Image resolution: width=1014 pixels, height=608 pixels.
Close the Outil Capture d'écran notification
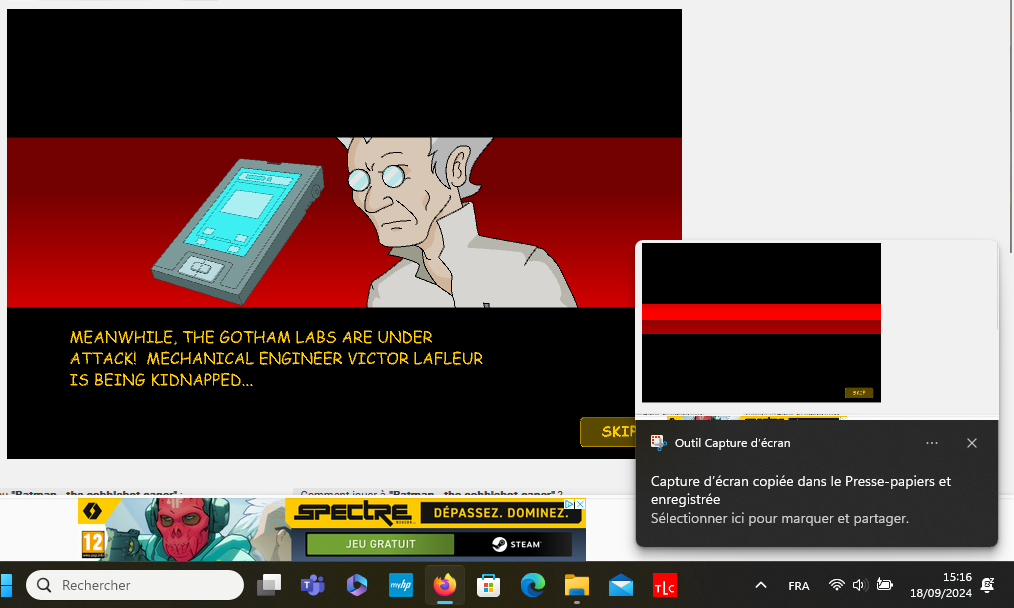pos(971,443)
